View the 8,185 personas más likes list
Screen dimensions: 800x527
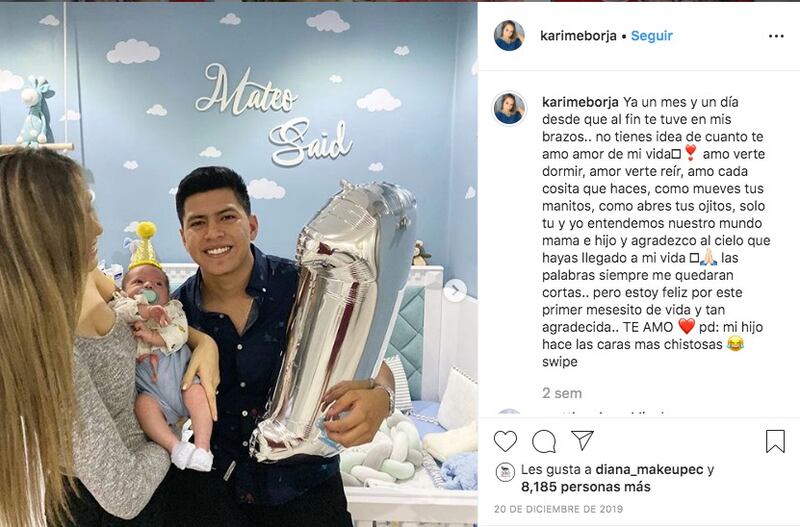pos(586,487)
